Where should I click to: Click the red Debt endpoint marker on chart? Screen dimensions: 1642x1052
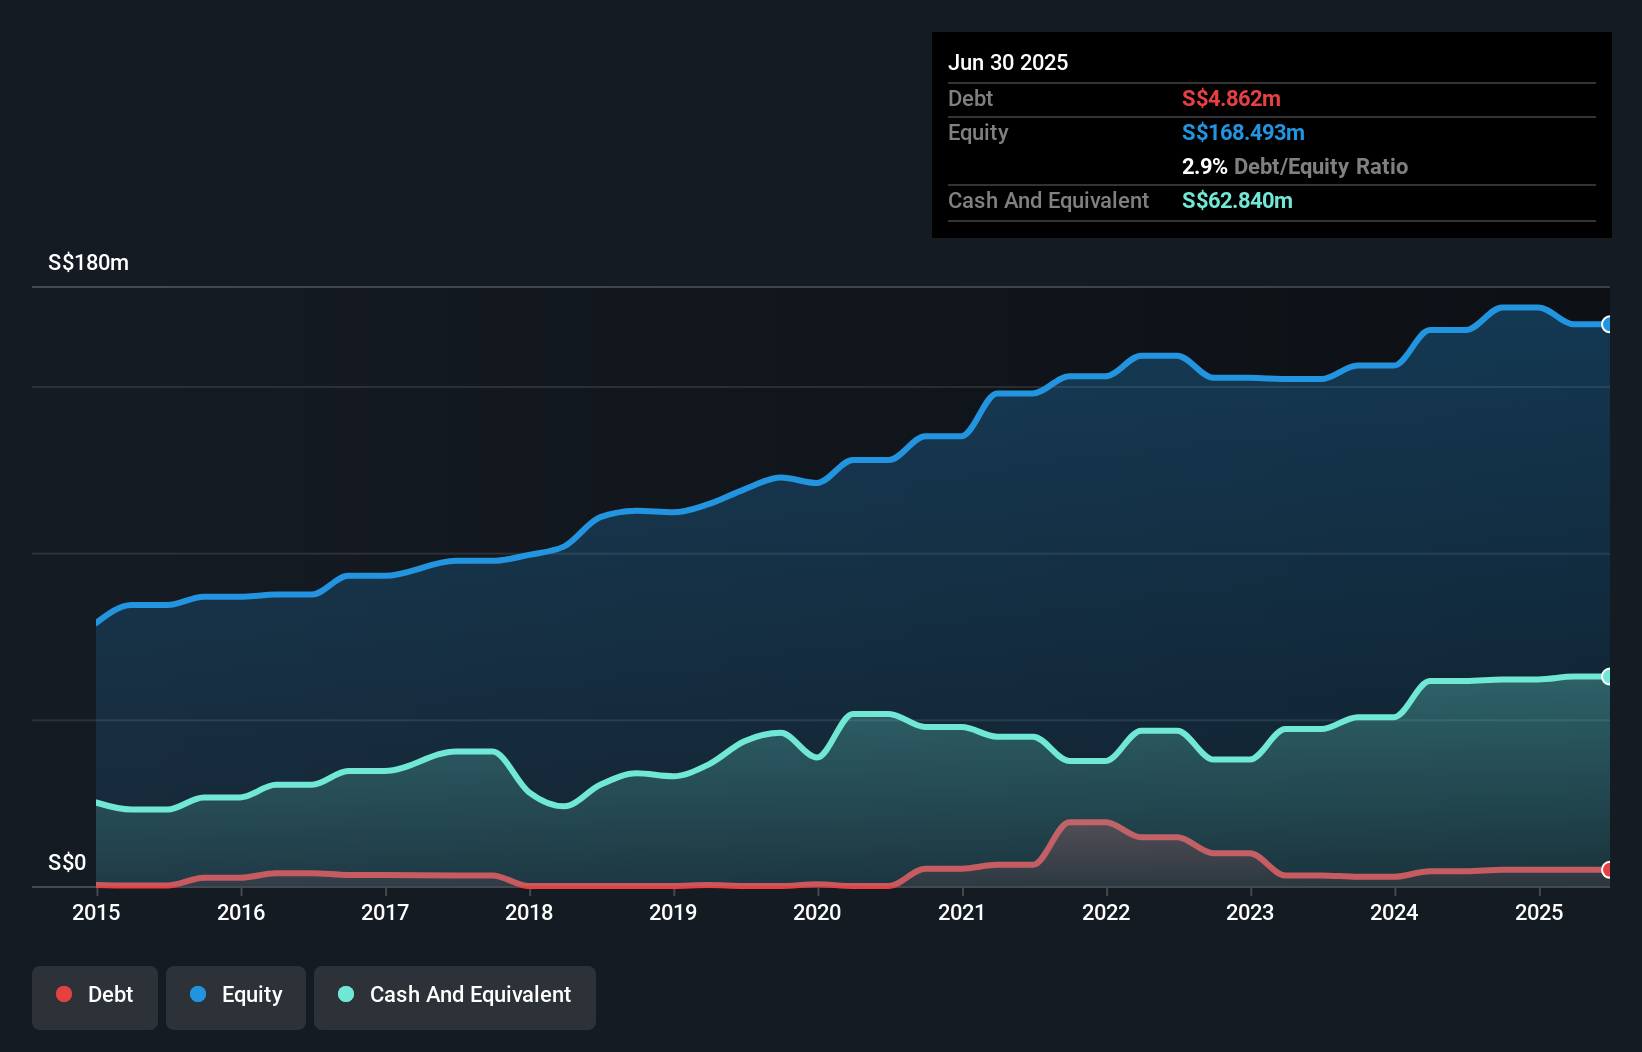click(1607, 870)
